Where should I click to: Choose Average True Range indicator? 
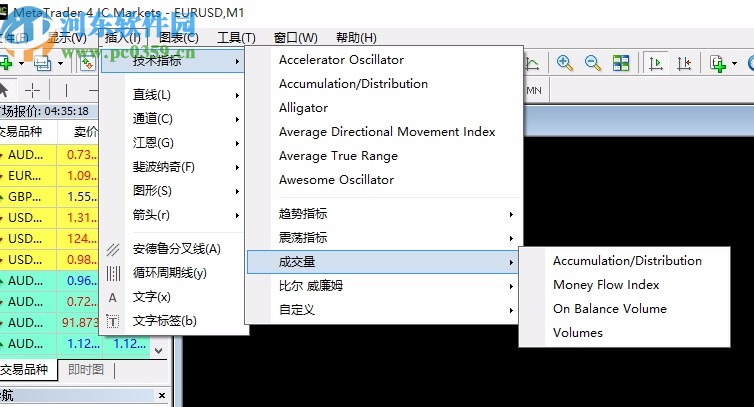[x=339, y=156]
